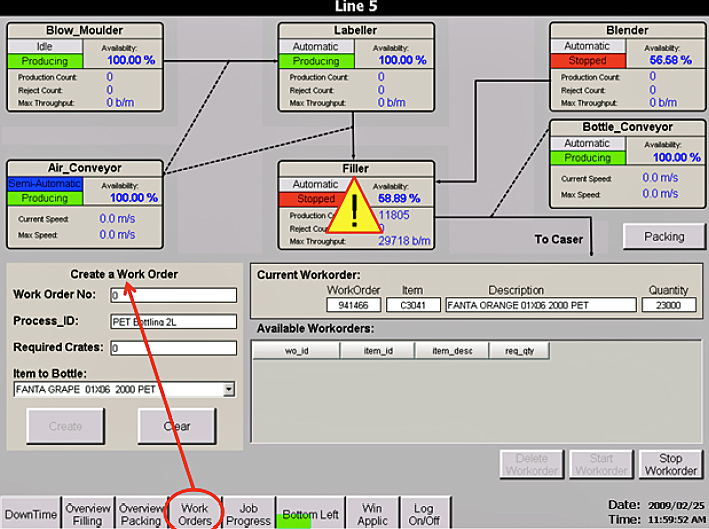Click Blender red Stopped status indicator
709x529 pixels.
[x=587, y=60]
